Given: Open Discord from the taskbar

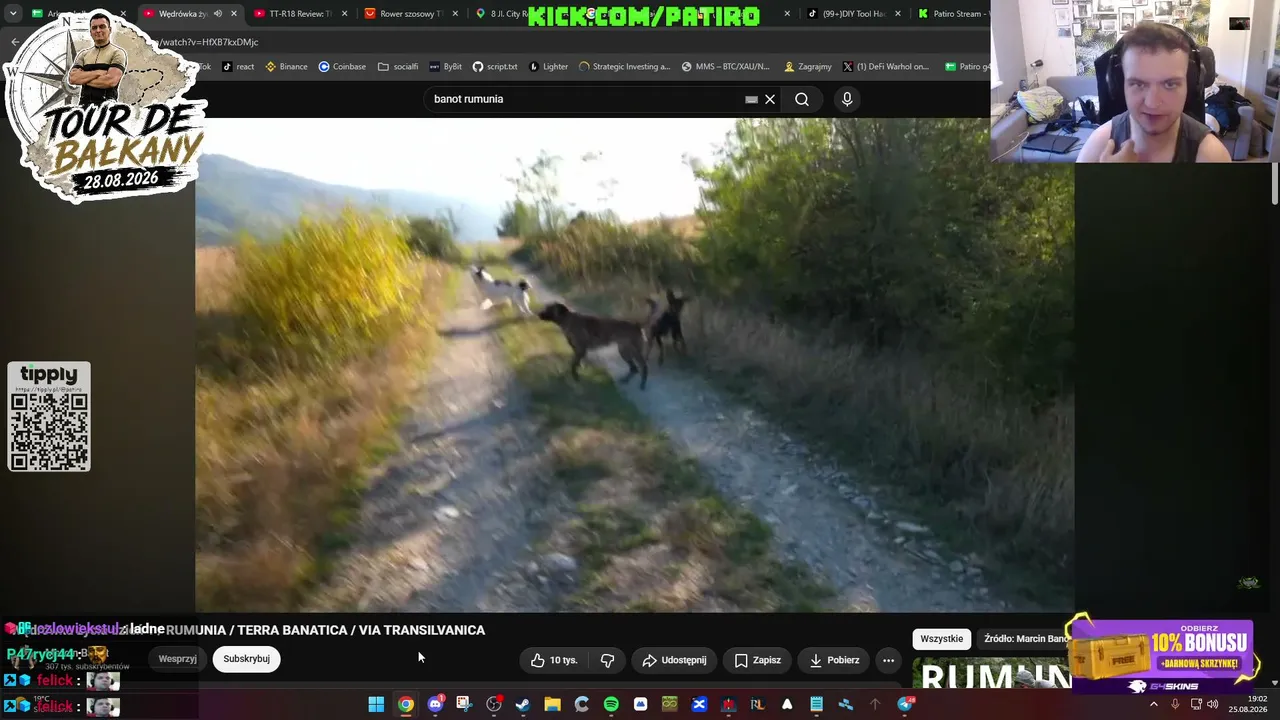Looking at the screenshot, I should coord(435,704).
